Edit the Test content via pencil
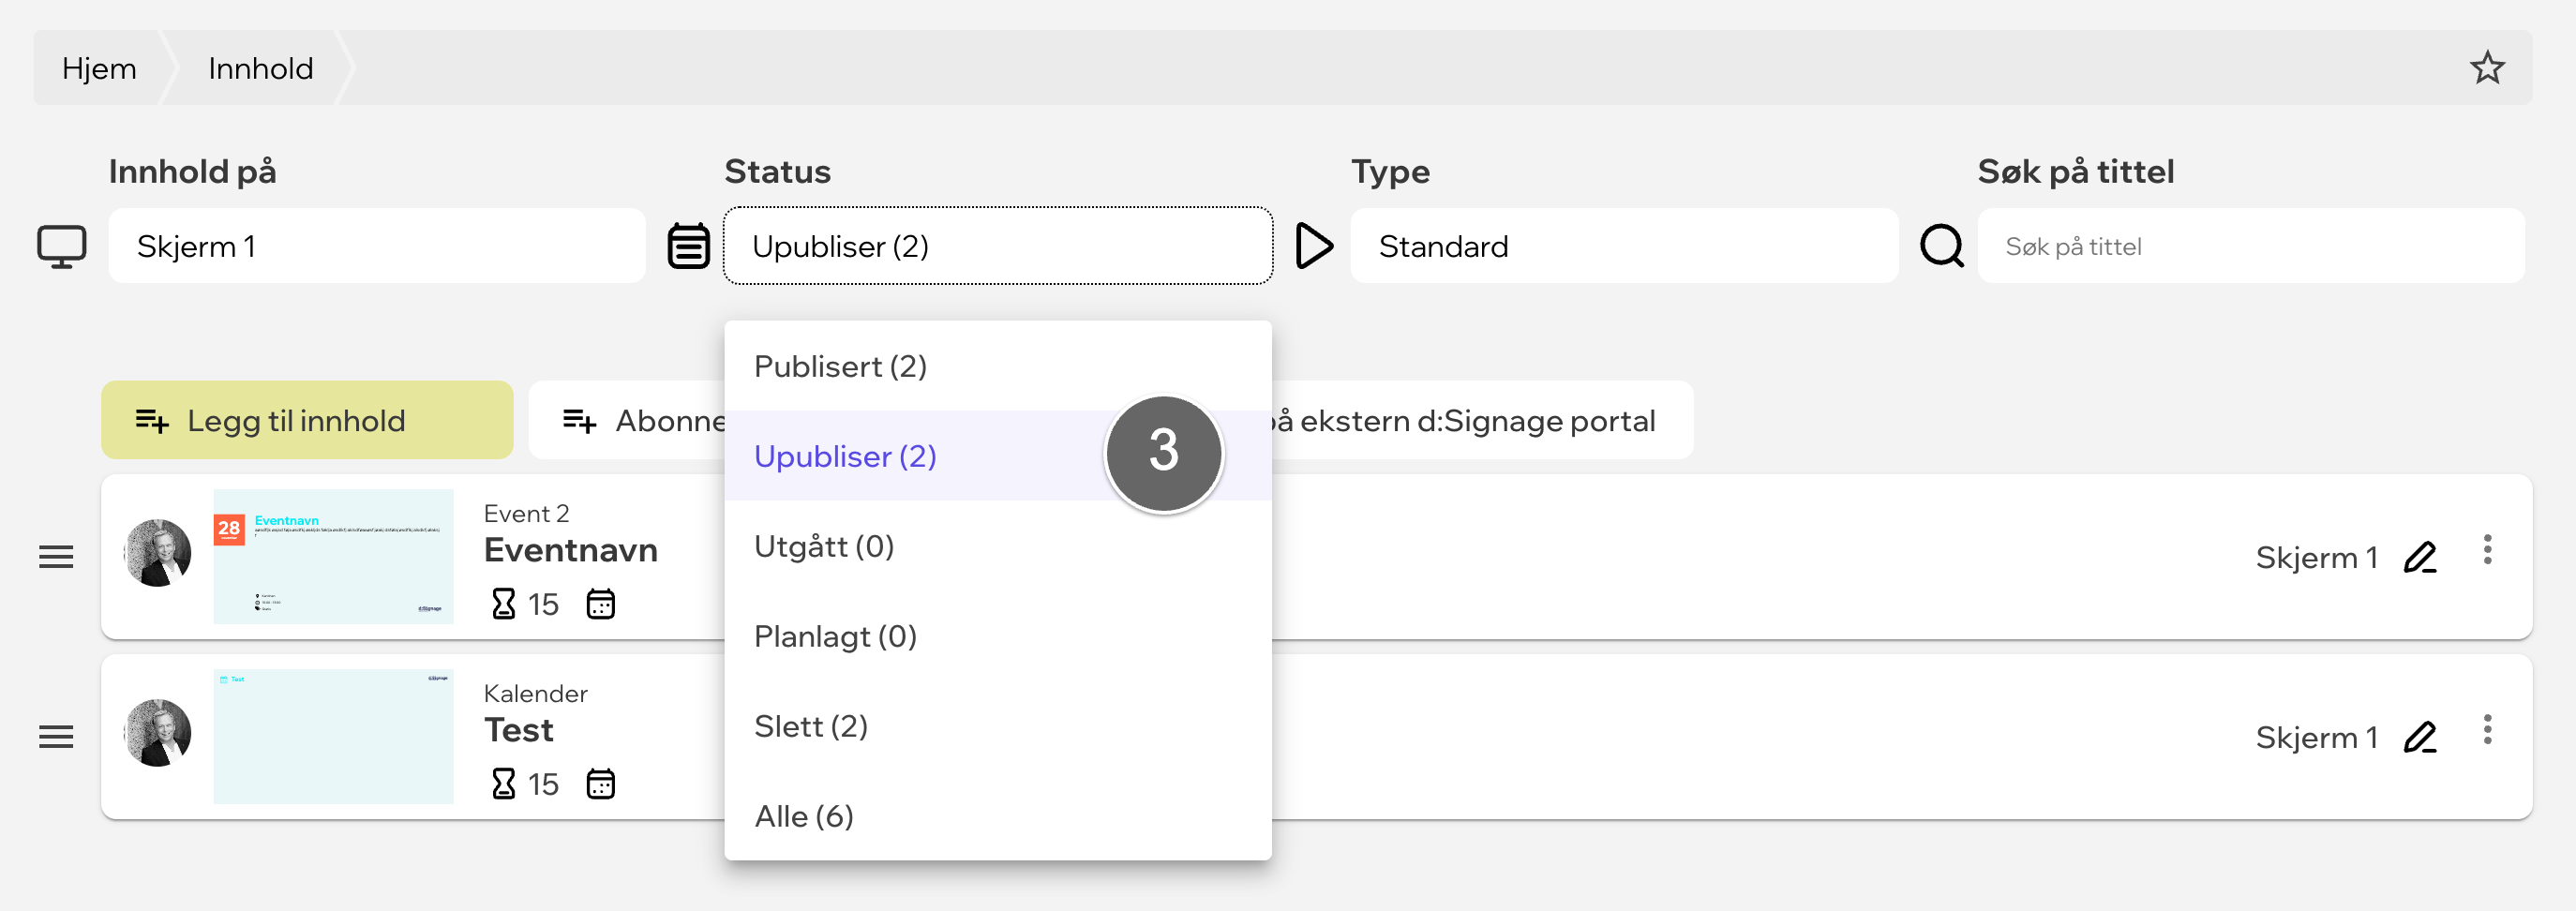 point(2419,737)
